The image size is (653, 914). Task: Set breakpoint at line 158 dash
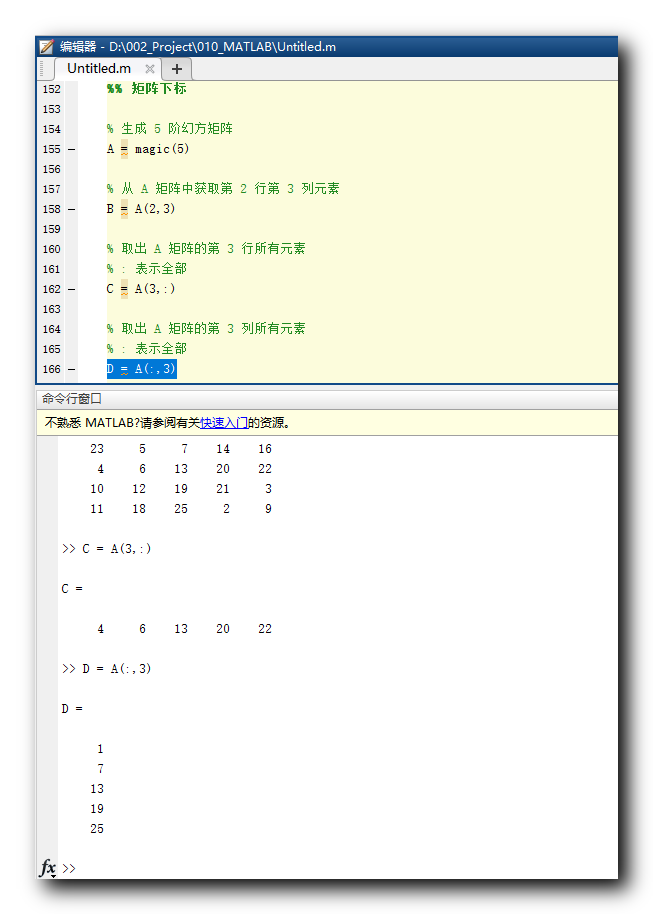tap(71, 209)
